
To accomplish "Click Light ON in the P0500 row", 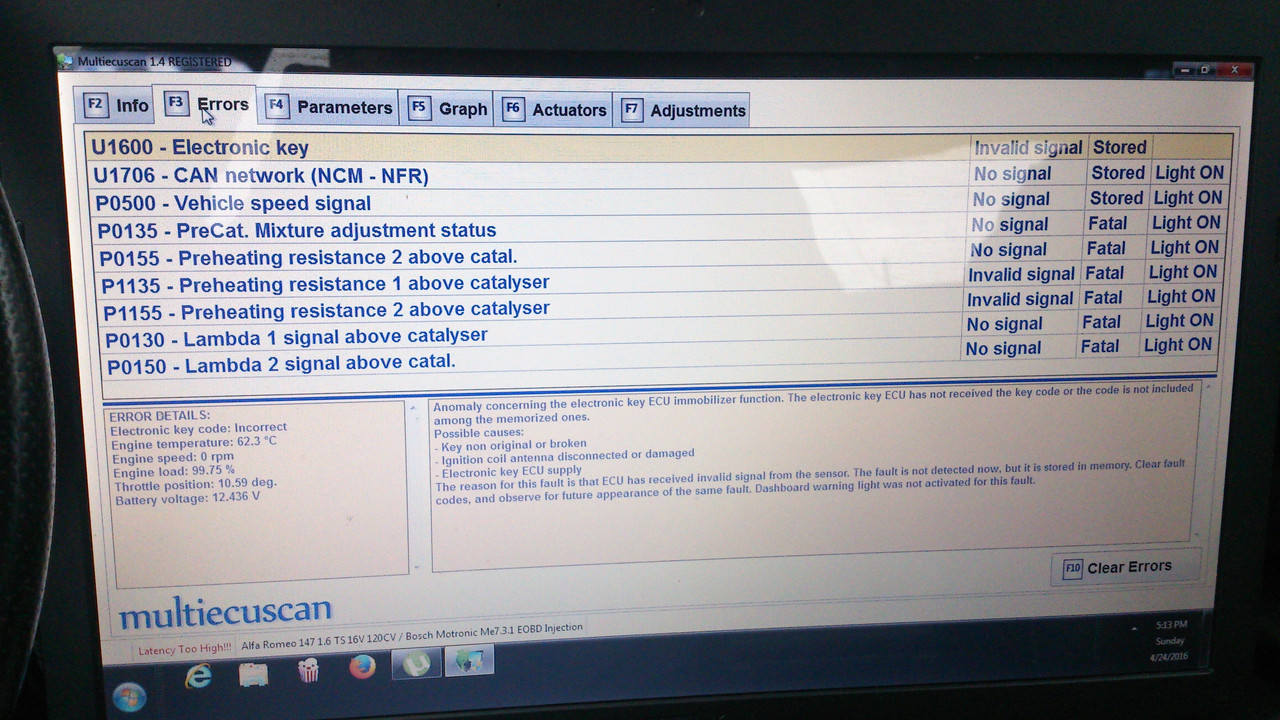I will coord(1187,198).
